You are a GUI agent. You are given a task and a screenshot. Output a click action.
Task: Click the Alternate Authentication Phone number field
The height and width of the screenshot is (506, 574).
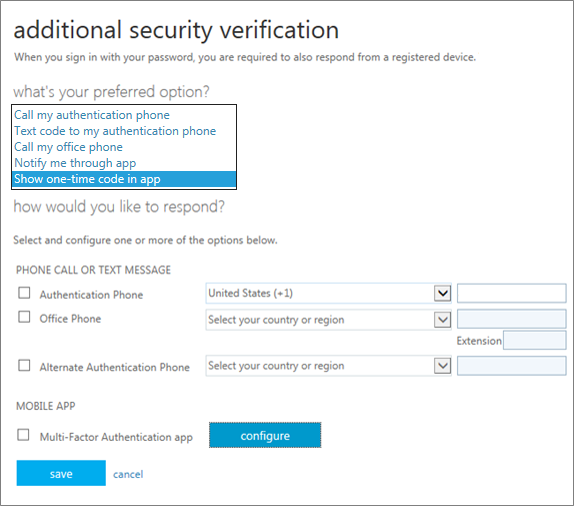pyautogui.click(x=511, y=366)
